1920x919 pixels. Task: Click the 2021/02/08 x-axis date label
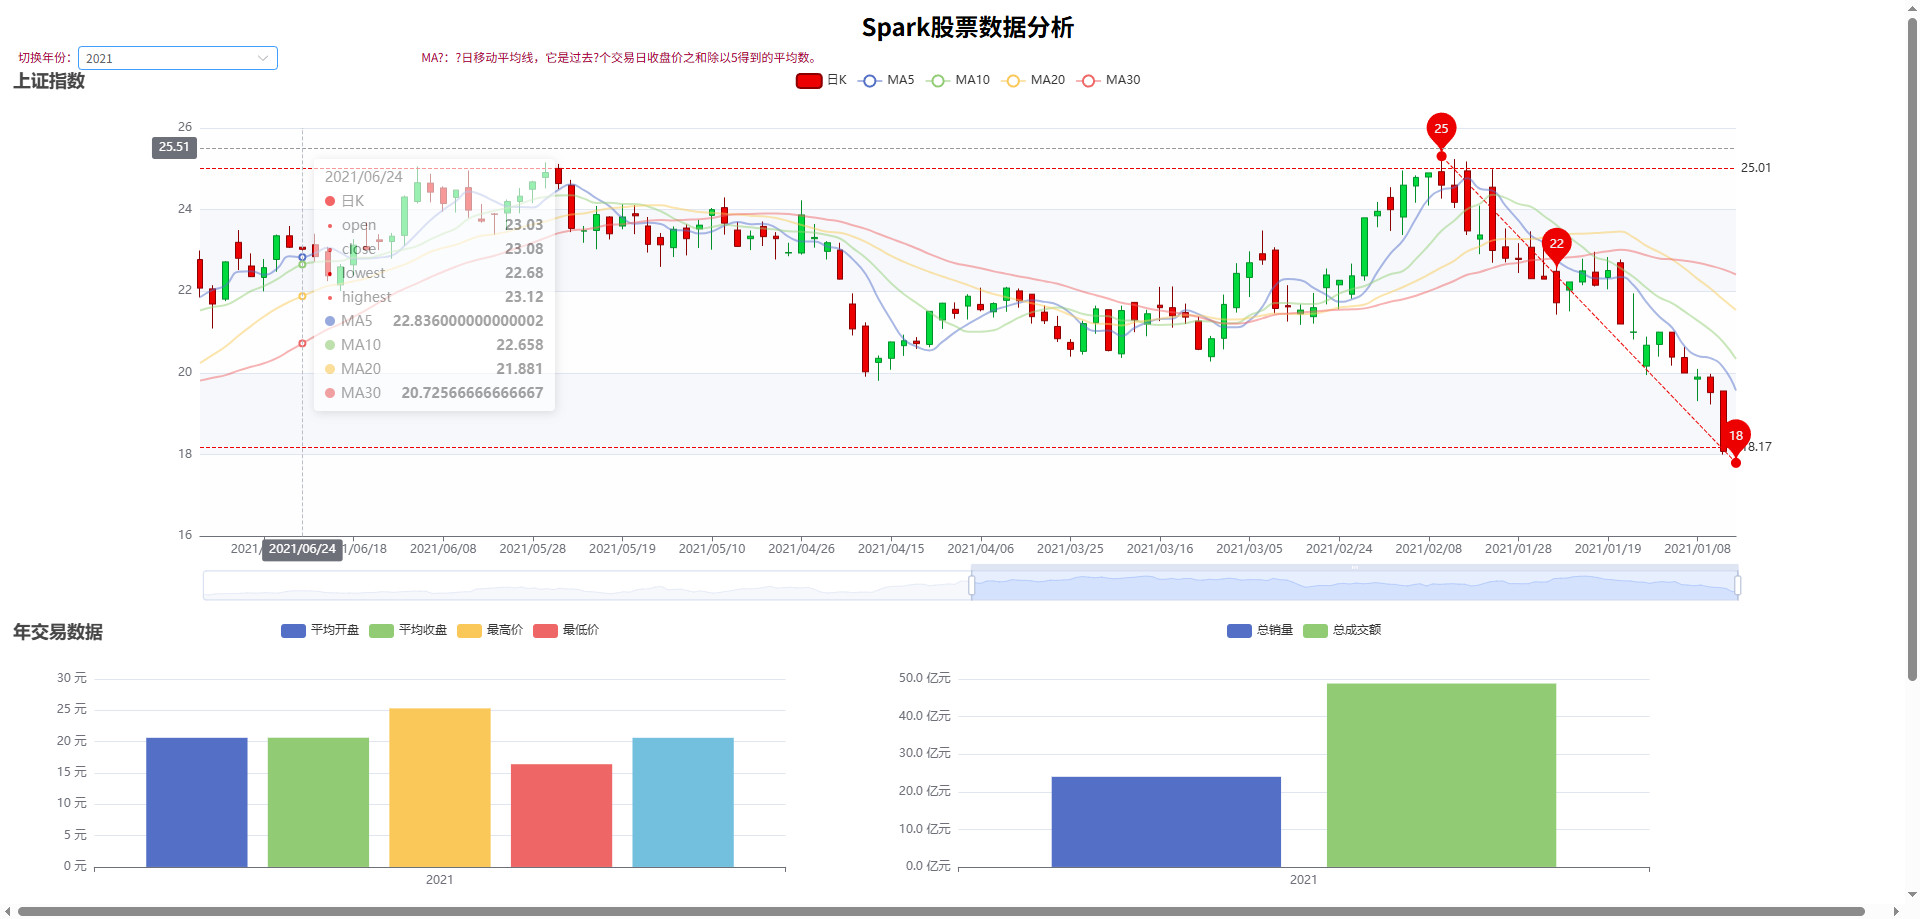(x=1428, y=549)
